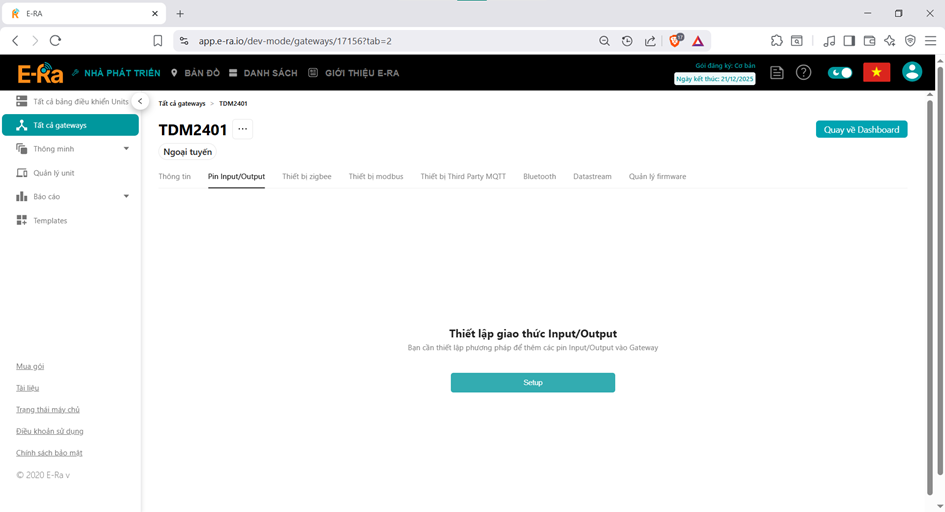Expand the Báo cáo sidebar menu
Image resolution: width=945 pixels, height=512 pixels.
click(x=126, y=197)
